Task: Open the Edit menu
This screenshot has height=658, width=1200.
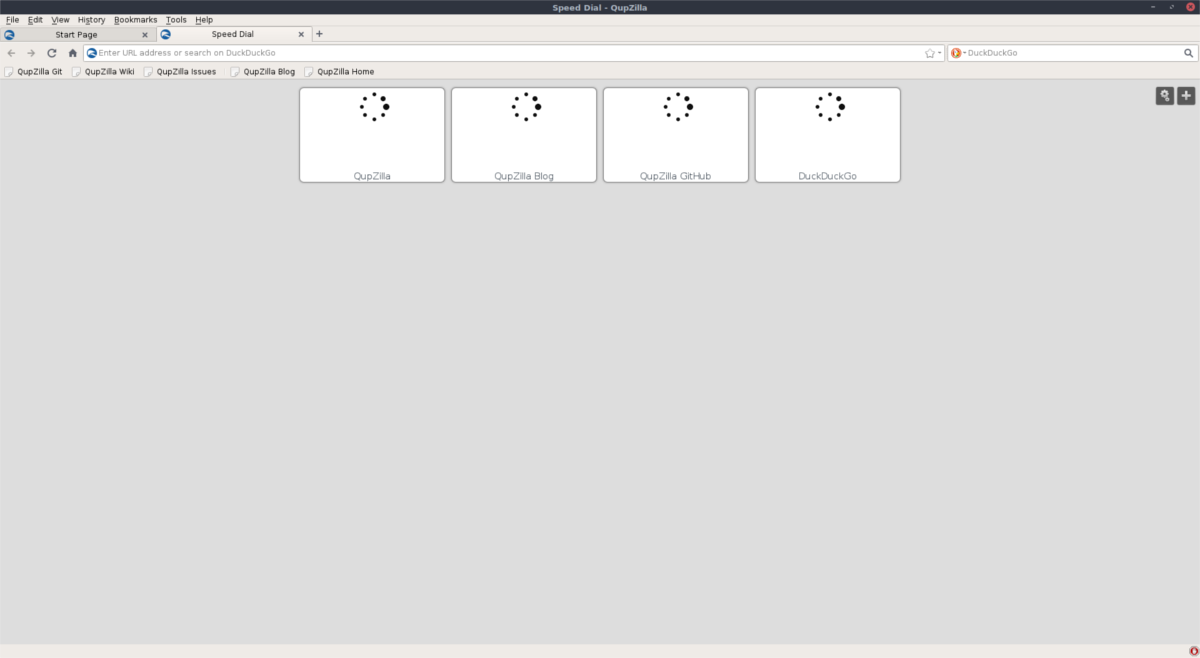Action: (x=35, y=20)
